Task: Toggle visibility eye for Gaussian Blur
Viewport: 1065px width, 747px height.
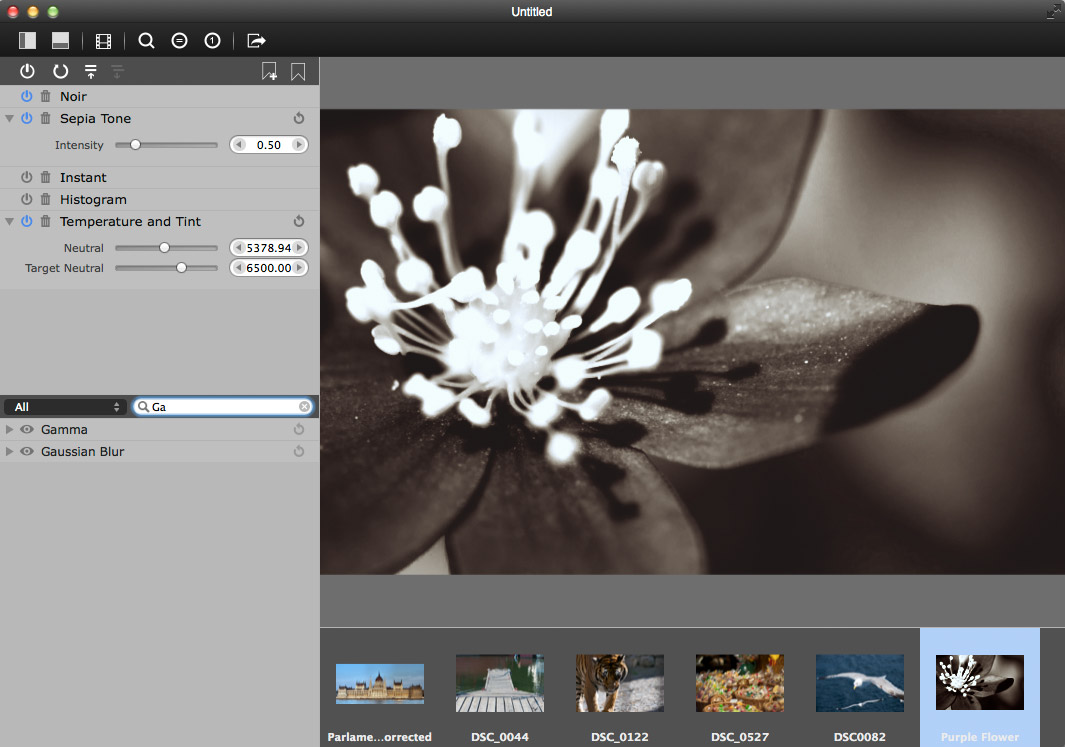Action: 27,452
